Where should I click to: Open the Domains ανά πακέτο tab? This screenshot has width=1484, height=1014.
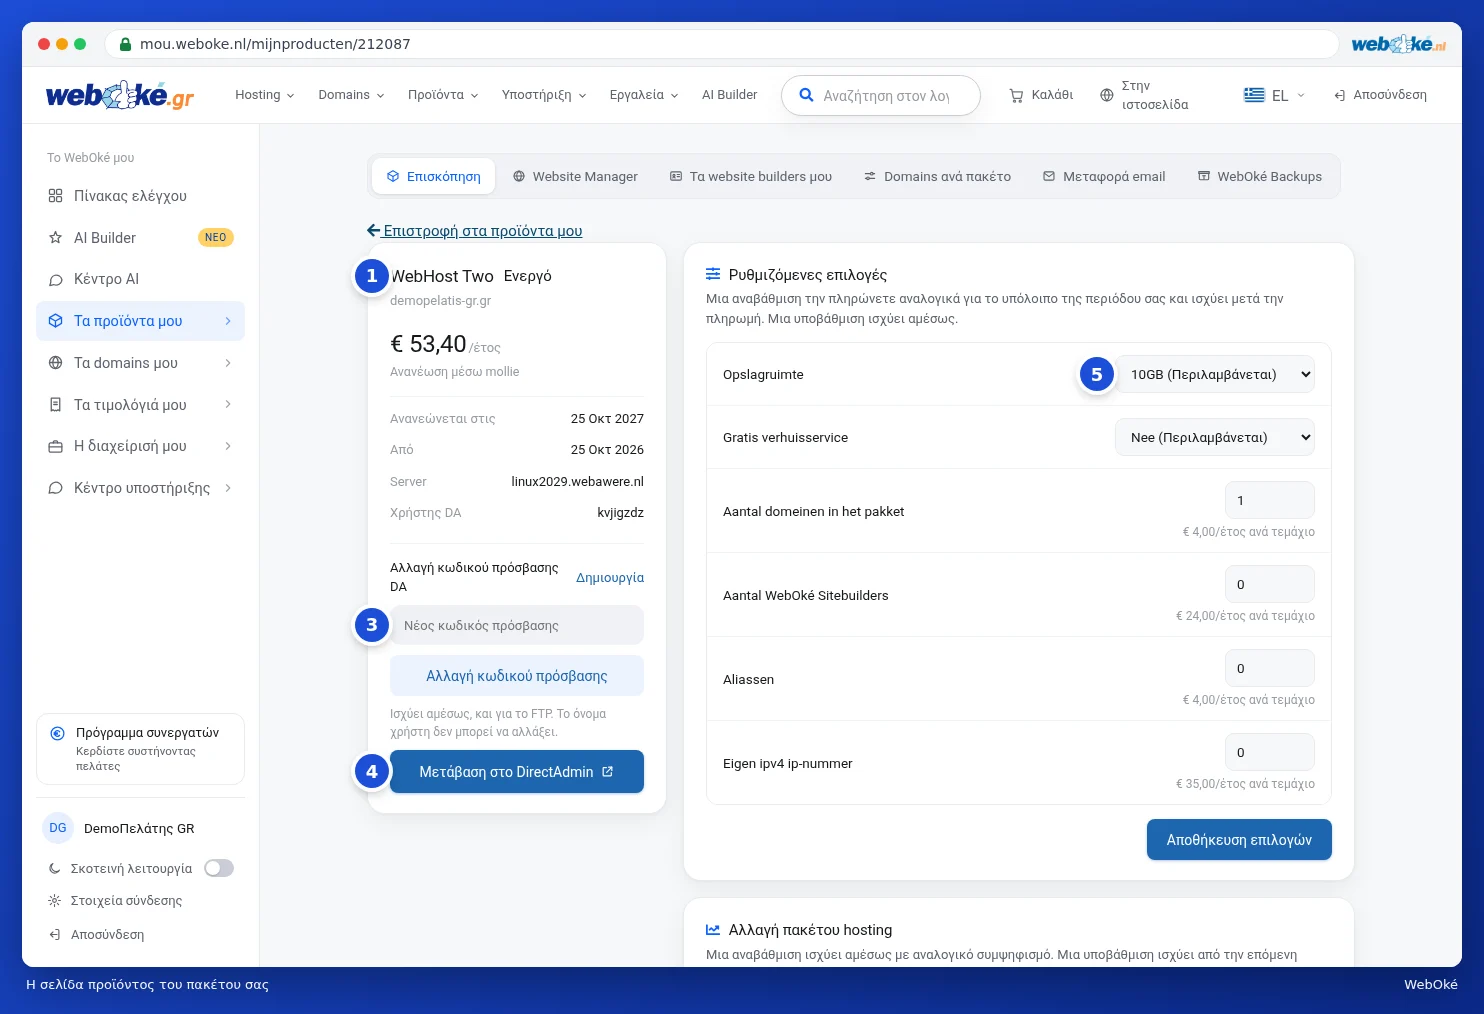click(x=938, y=177)
